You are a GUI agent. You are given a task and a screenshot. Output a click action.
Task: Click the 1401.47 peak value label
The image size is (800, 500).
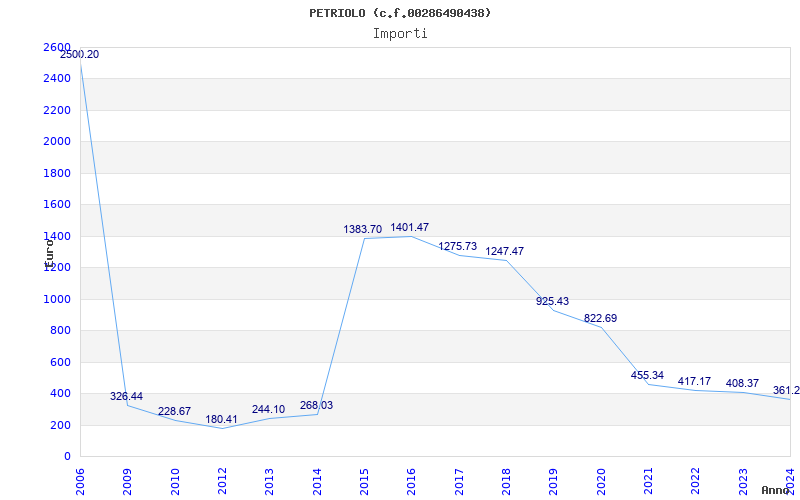[409, 228]
